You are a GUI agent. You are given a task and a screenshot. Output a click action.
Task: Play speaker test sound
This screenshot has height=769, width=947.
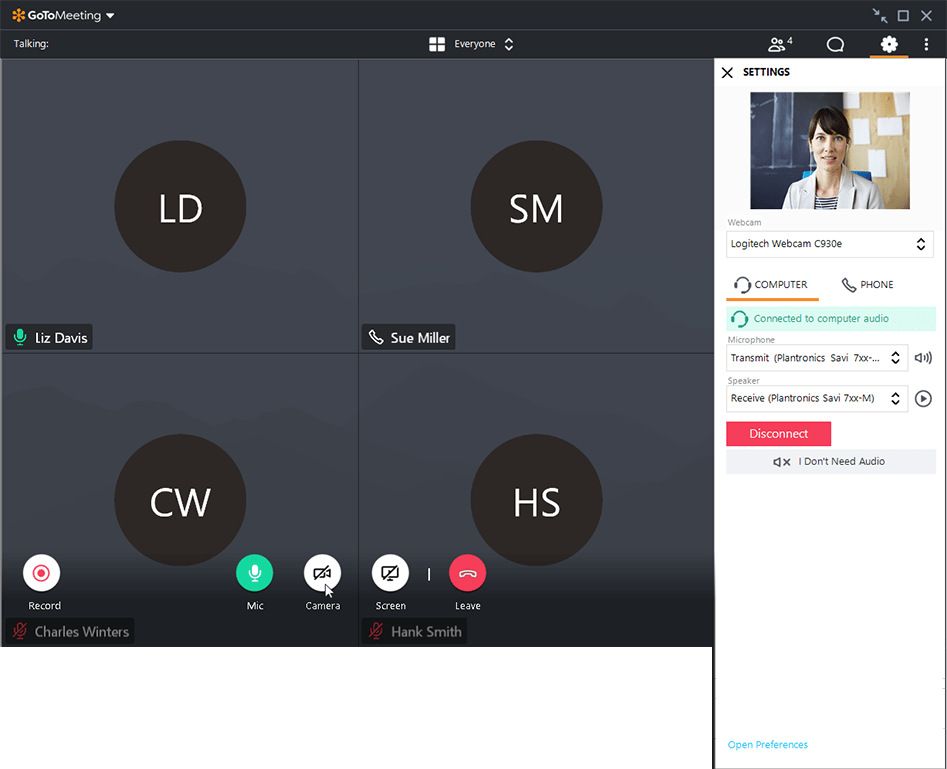tap(923, 399)
